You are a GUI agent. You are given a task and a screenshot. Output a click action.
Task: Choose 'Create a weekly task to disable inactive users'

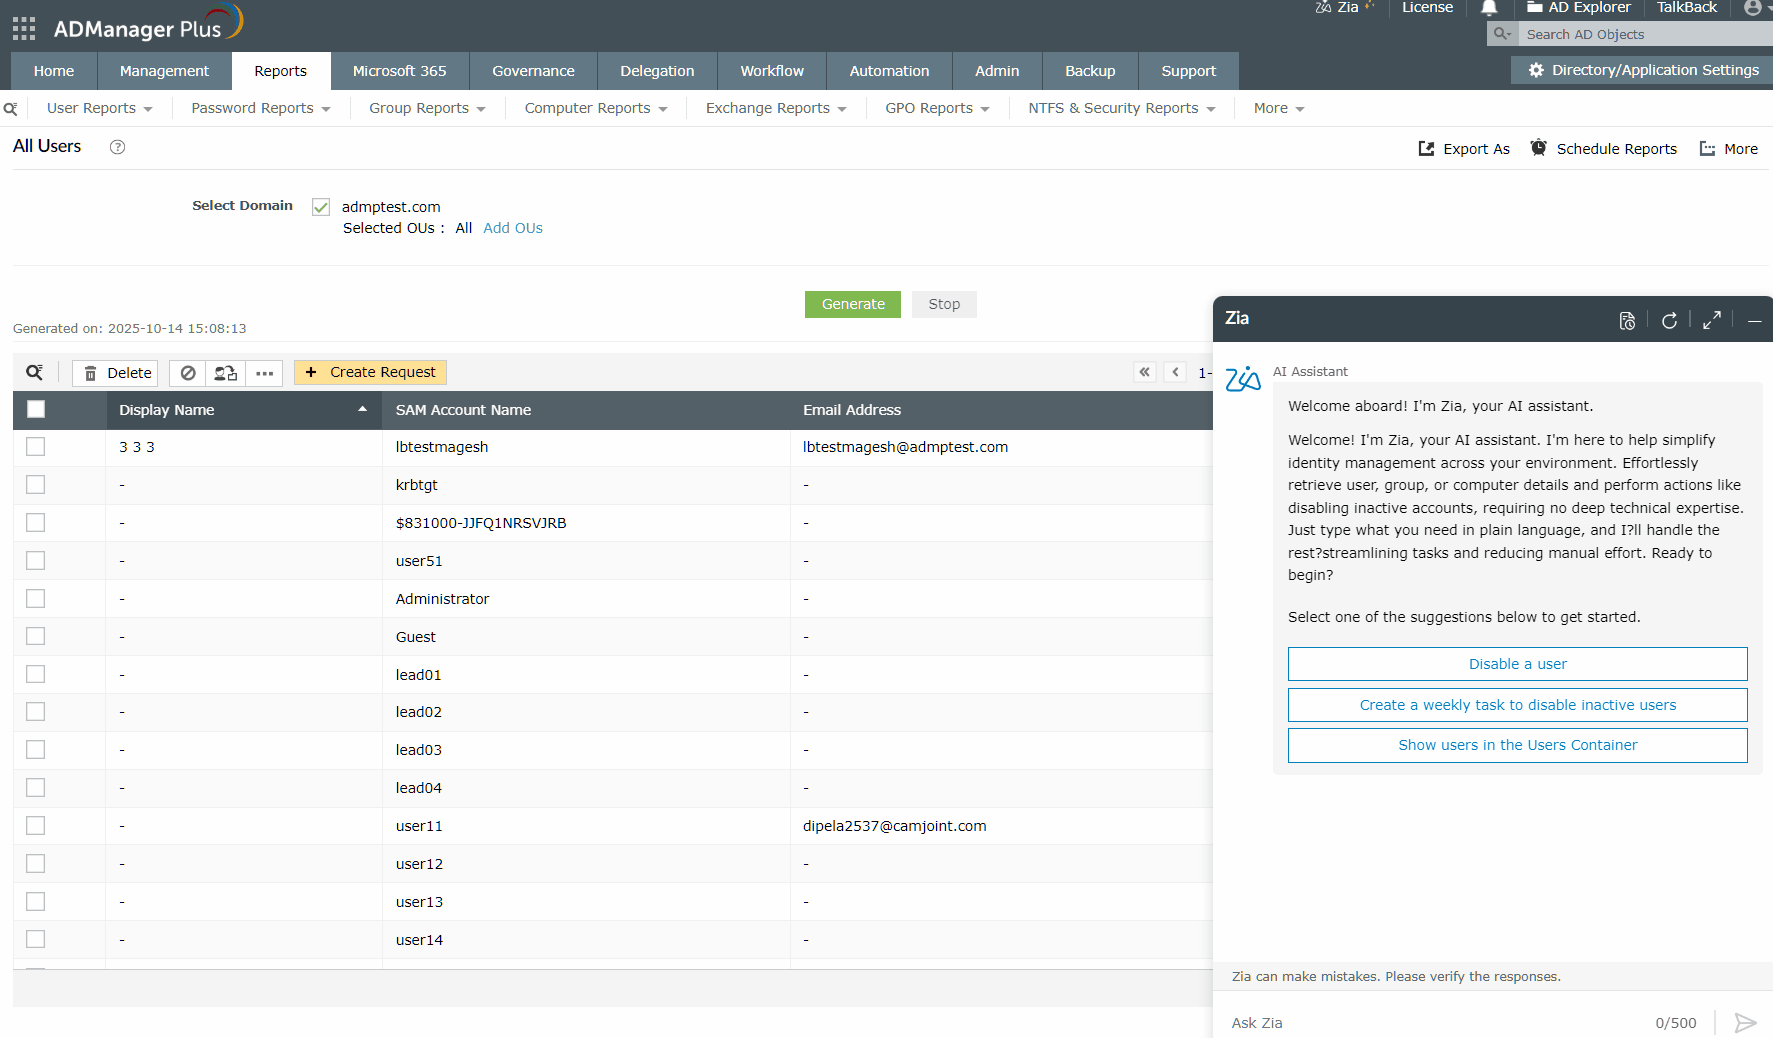pos(1518,705)
